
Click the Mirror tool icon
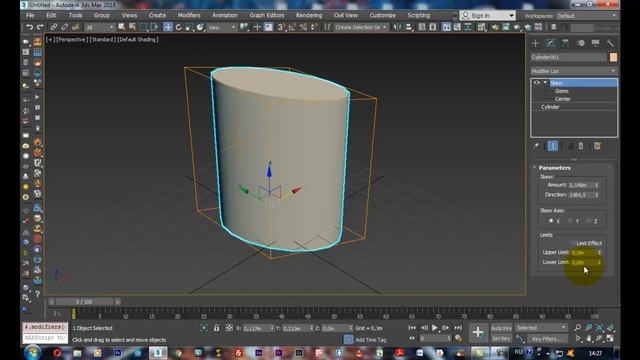point(397,27)
